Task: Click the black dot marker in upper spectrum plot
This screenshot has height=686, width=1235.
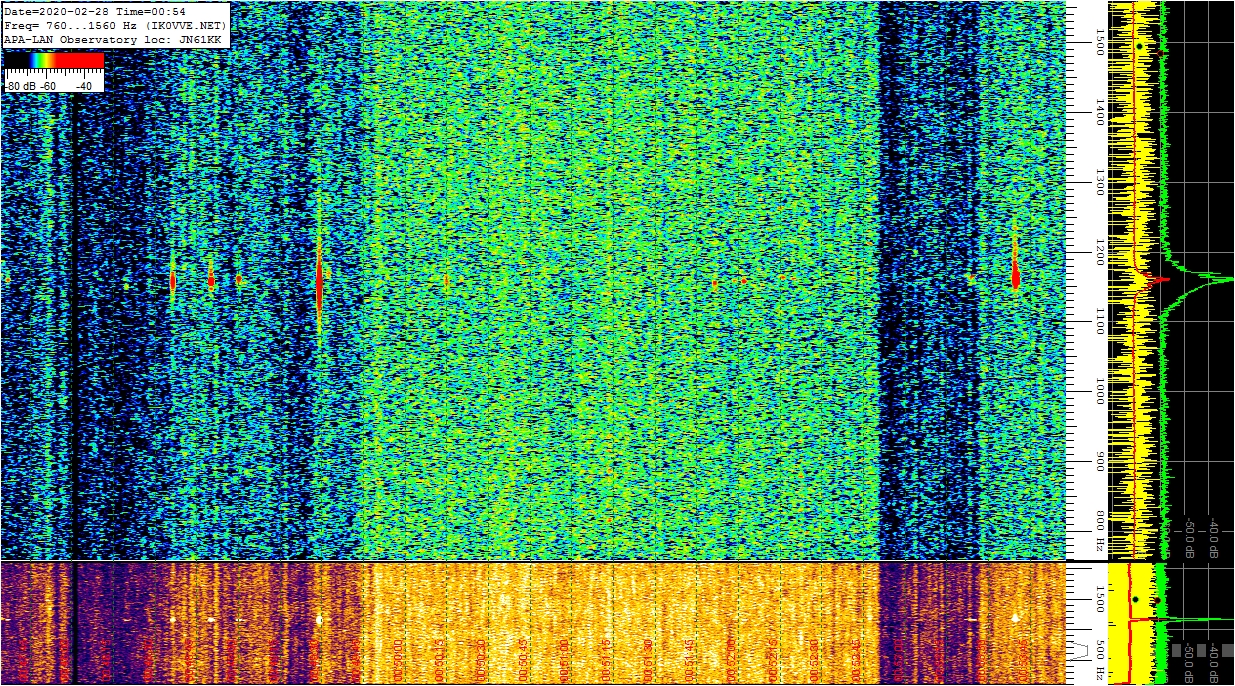Action: tap(1139, 46)
